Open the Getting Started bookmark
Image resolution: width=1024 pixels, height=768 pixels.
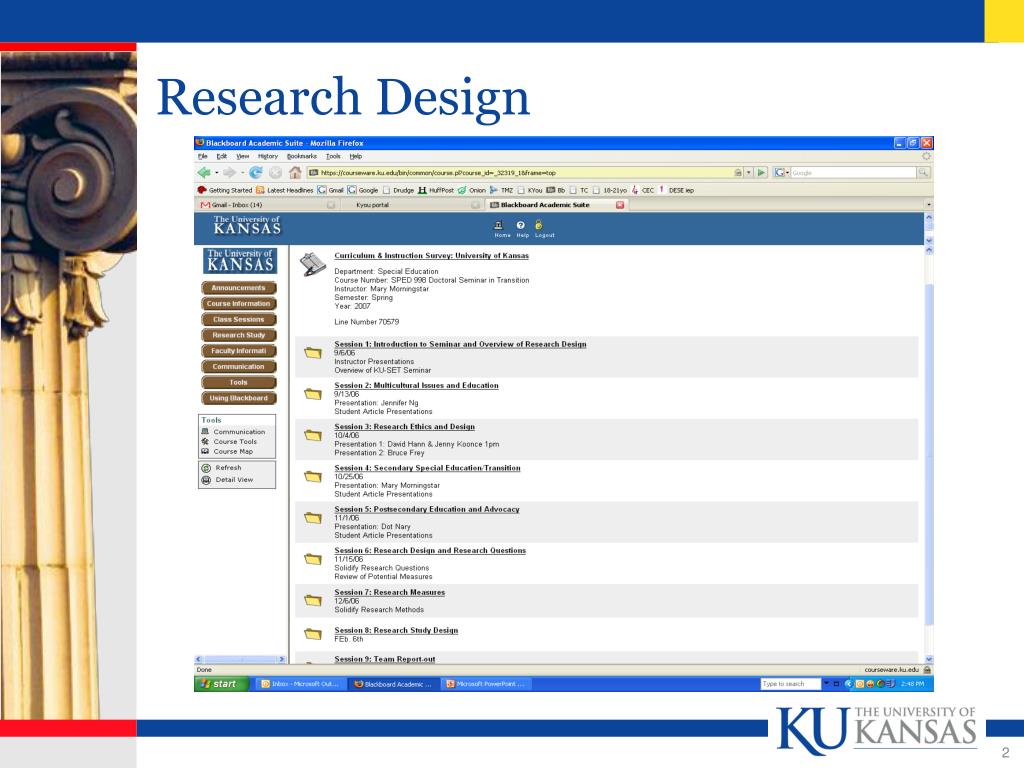(225, 190)
